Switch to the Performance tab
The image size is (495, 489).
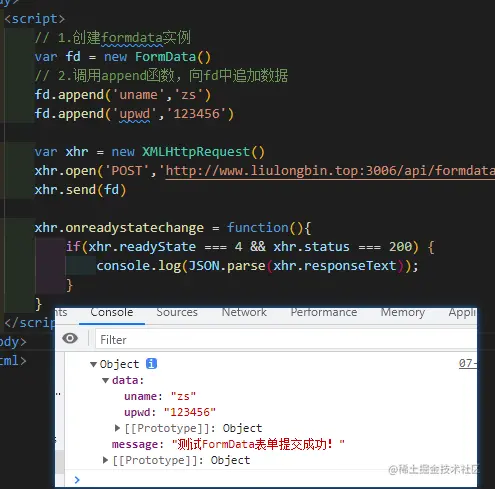(x=324, y=312)
